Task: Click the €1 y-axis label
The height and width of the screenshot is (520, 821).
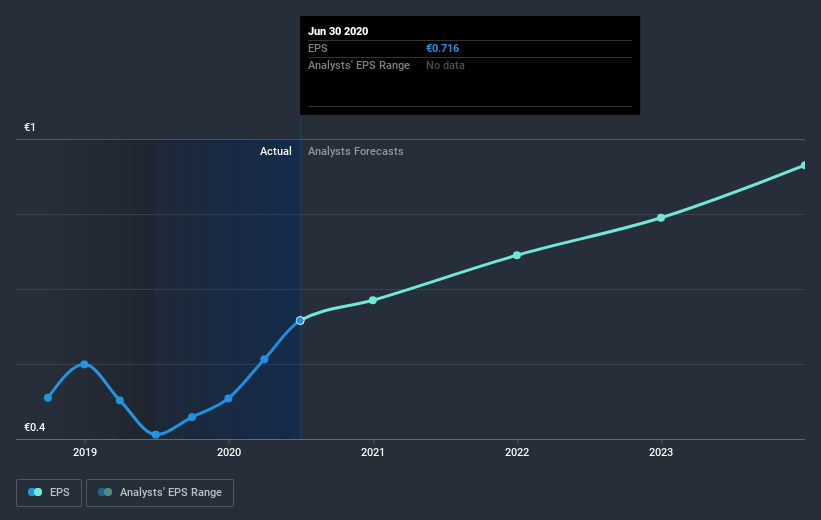Action: pyautogui.click(x=30, y=127)
